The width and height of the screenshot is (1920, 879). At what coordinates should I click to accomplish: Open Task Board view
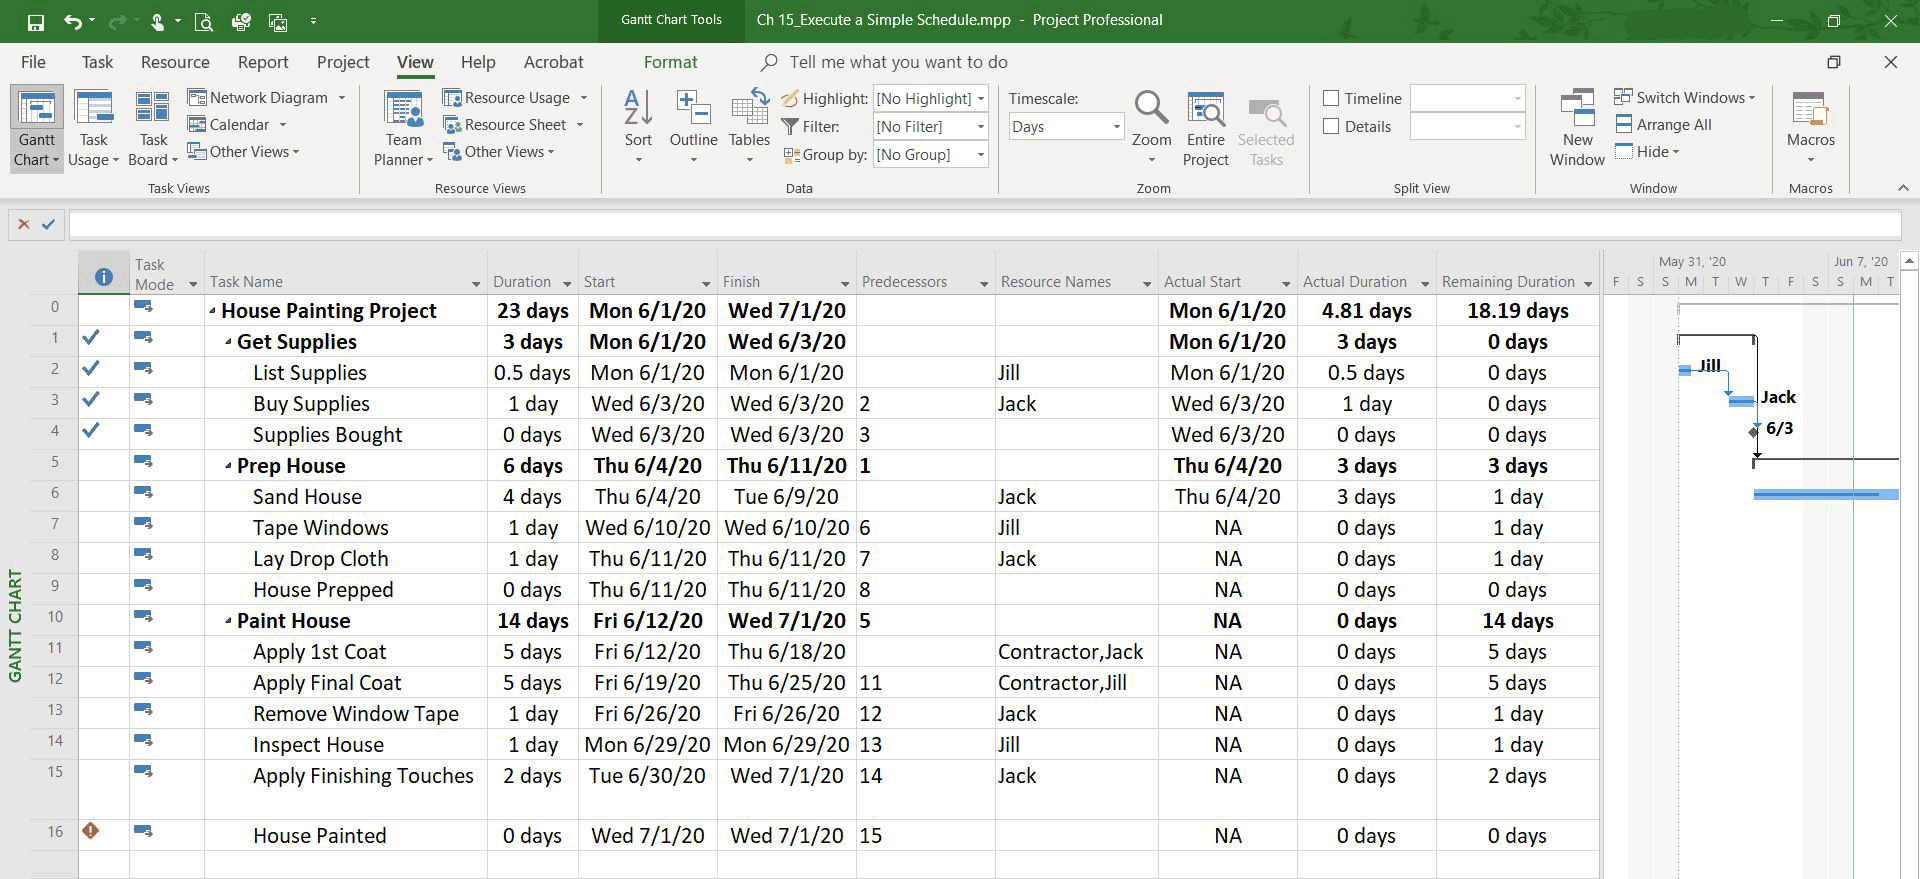(153, 129)
